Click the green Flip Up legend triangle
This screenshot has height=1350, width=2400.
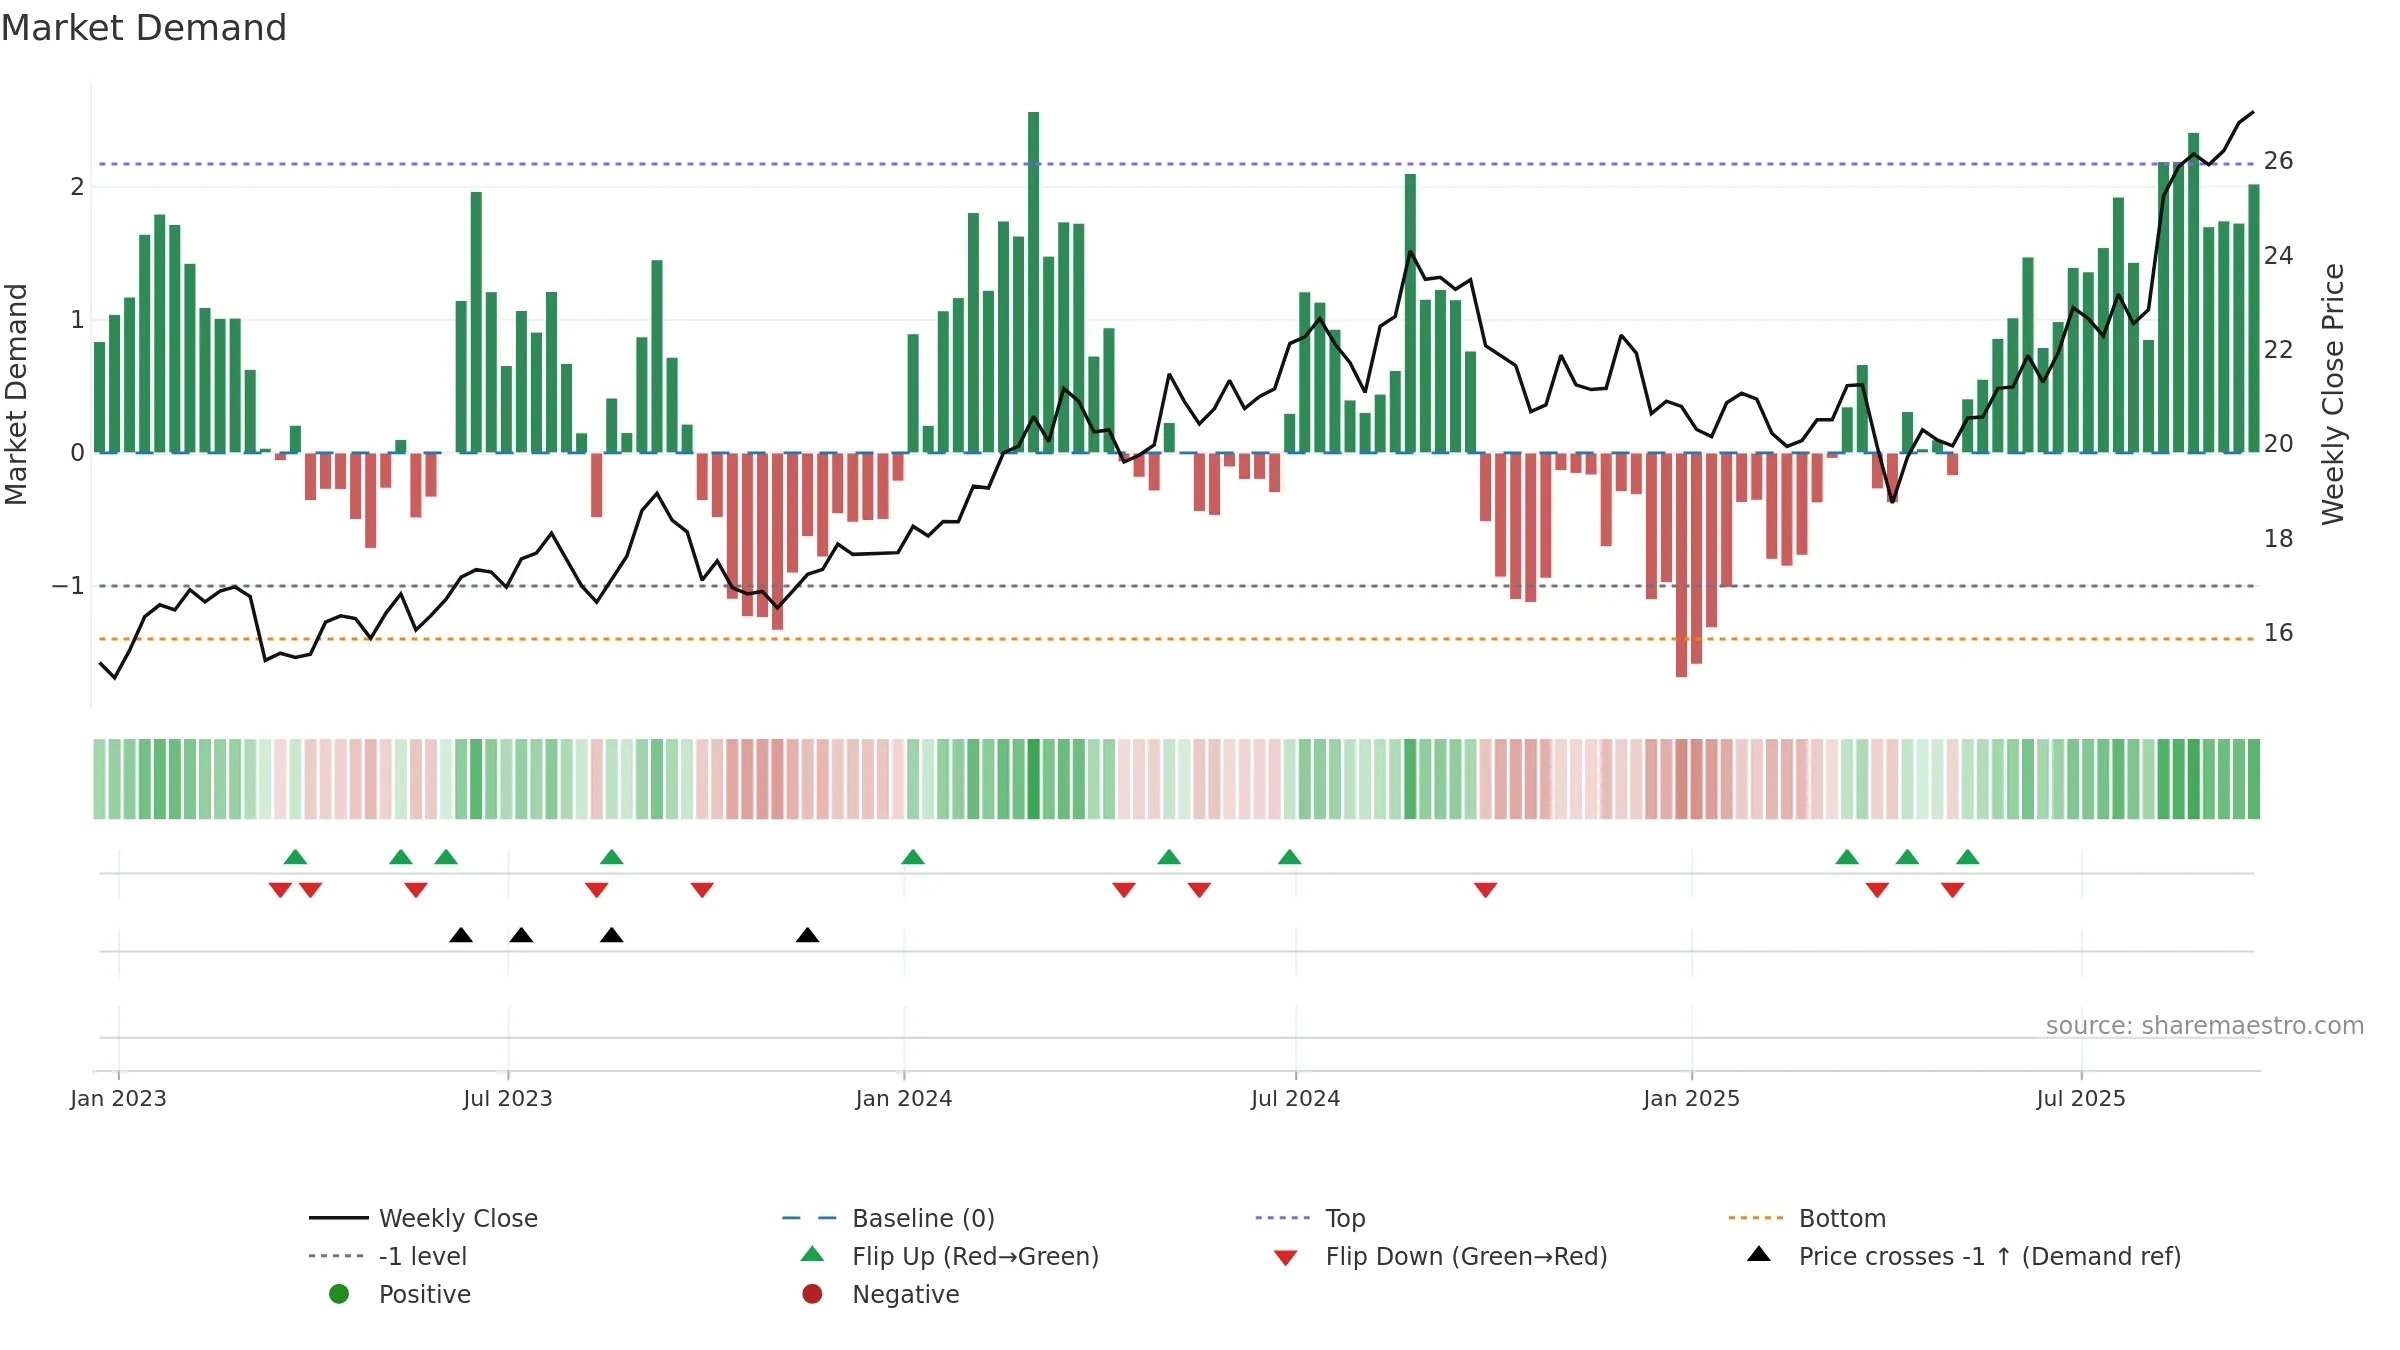pyautogui.click(x=813, y=1254)
